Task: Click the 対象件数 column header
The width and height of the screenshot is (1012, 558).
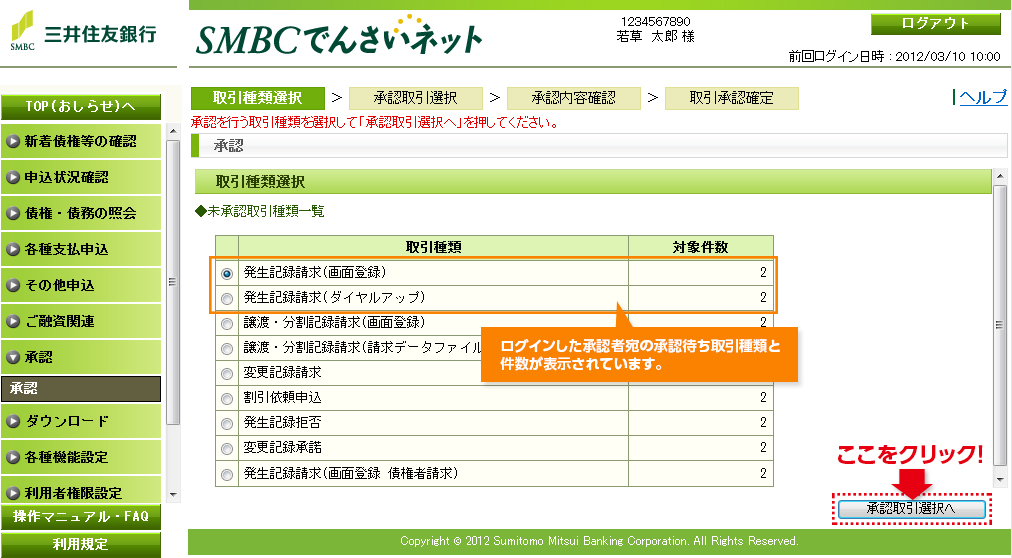Action: pyautogui.click(x=701, y=247)
